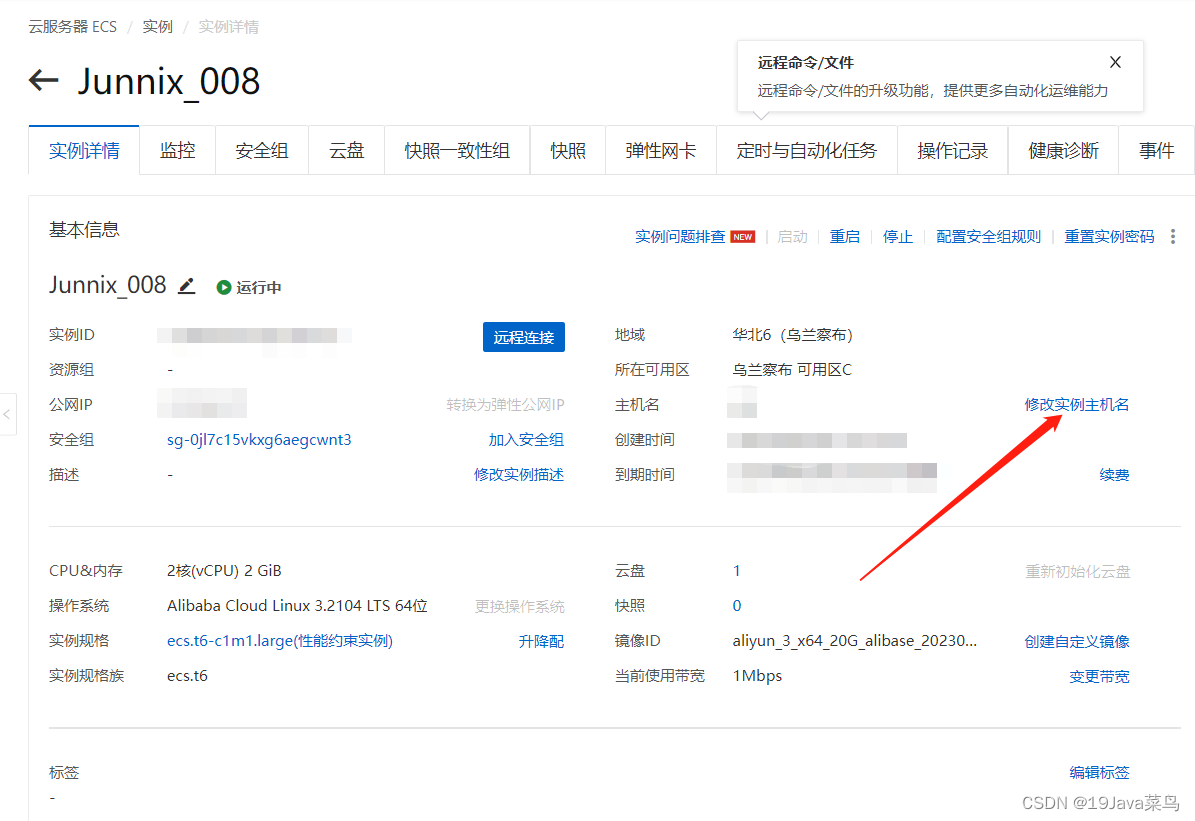Click the 华北6（乌兰察布）region text
The width and height of the screenshot is (1195, 821).
793,335
